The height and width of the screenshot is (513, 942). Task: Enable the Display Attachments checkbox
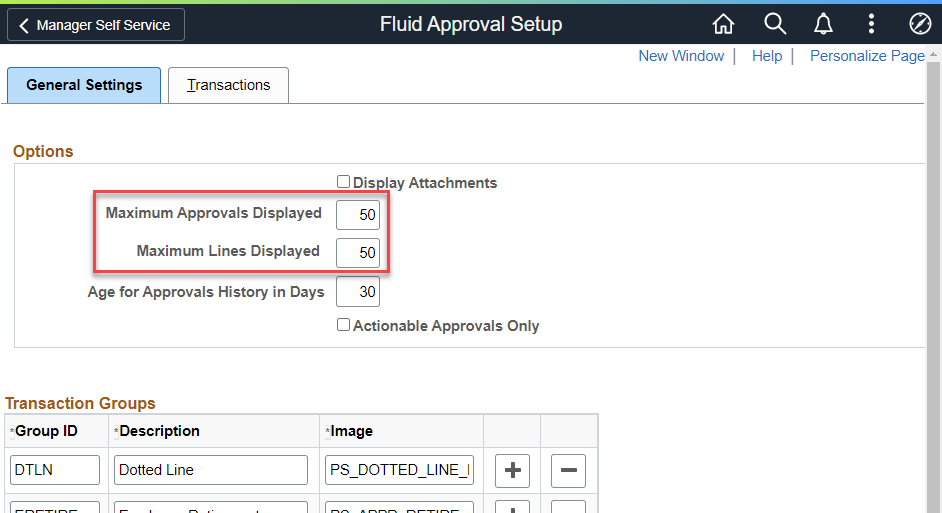[344, 182]
